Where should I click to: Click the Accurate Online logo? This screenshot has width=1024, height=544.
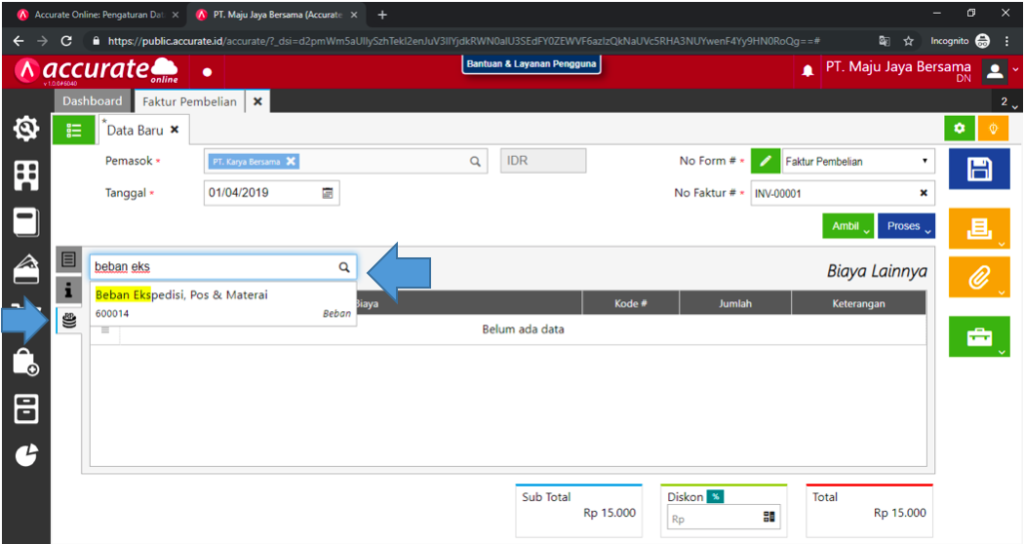tap(97, 71)
